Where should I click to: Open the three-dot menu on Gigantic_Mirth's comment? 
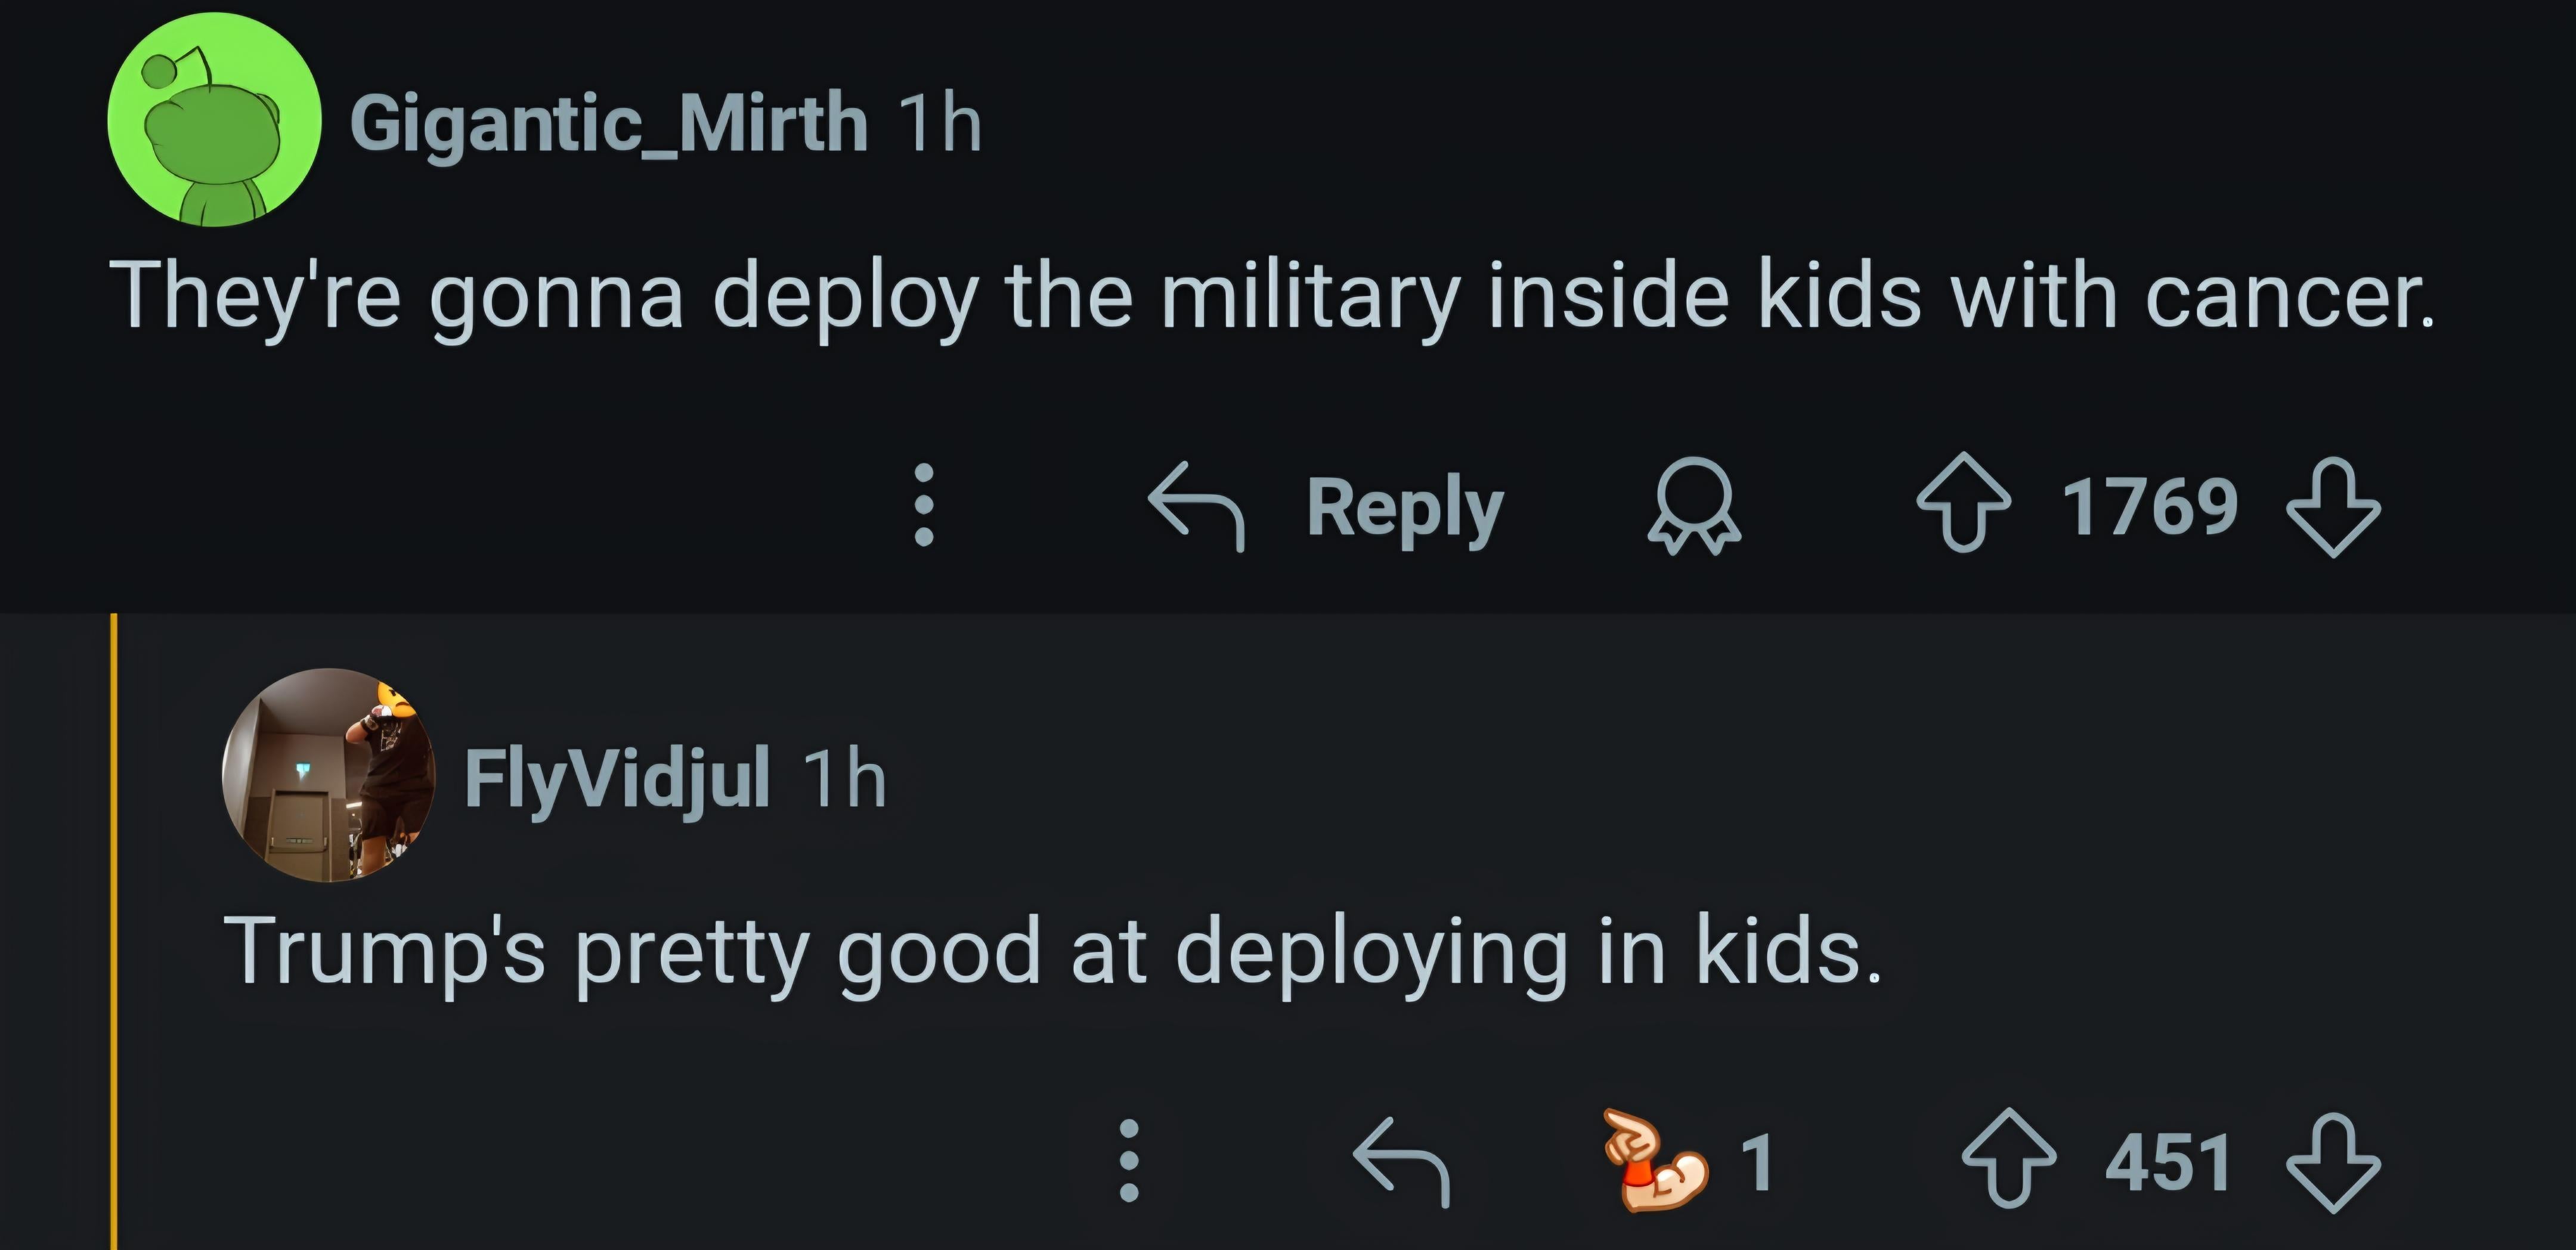click(924, 505)
